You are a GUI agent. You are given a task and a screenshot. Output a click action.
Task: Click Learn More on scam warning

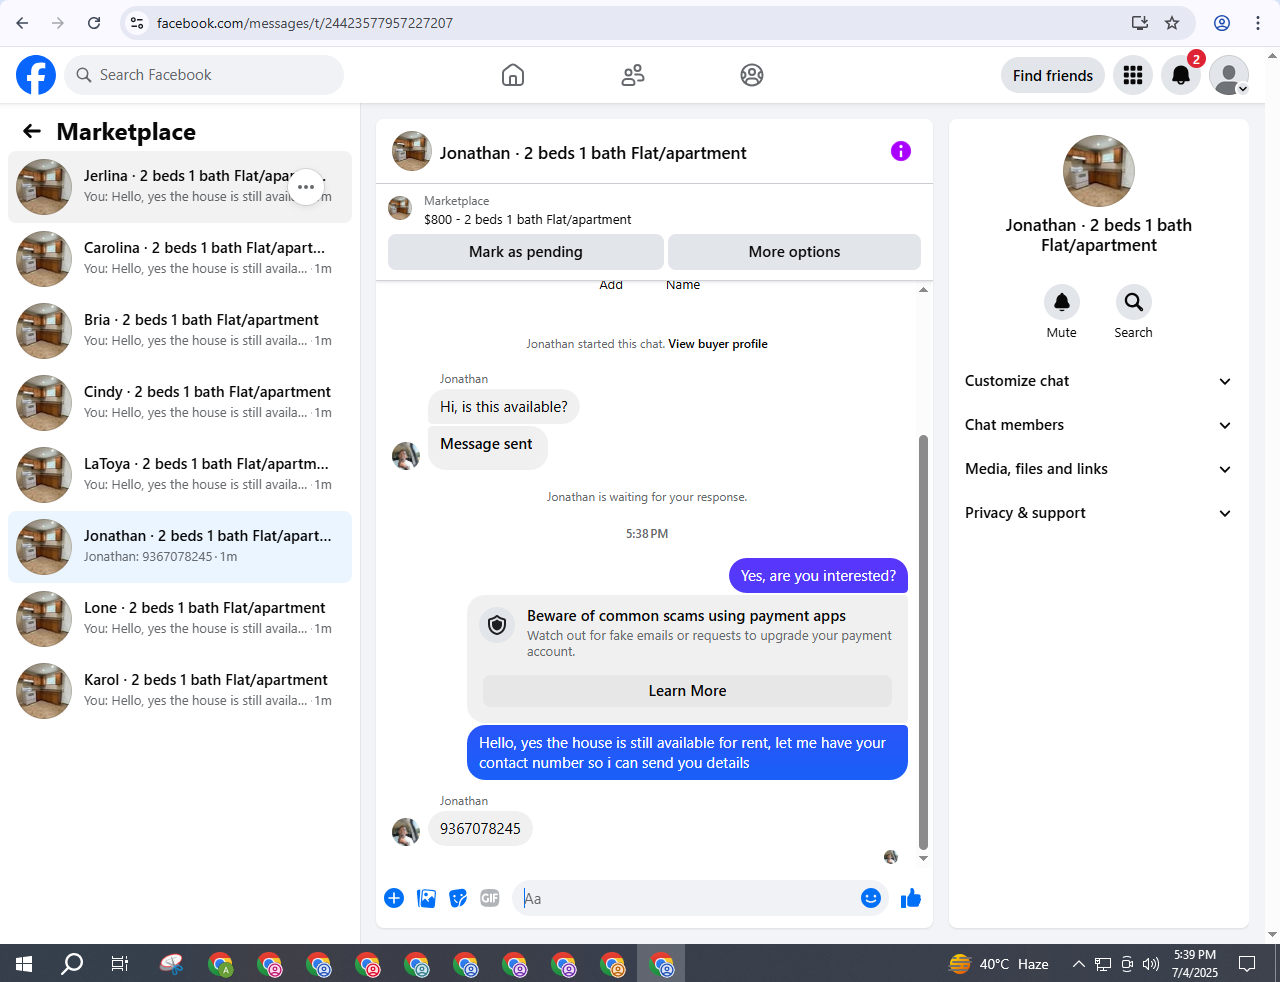687,691
